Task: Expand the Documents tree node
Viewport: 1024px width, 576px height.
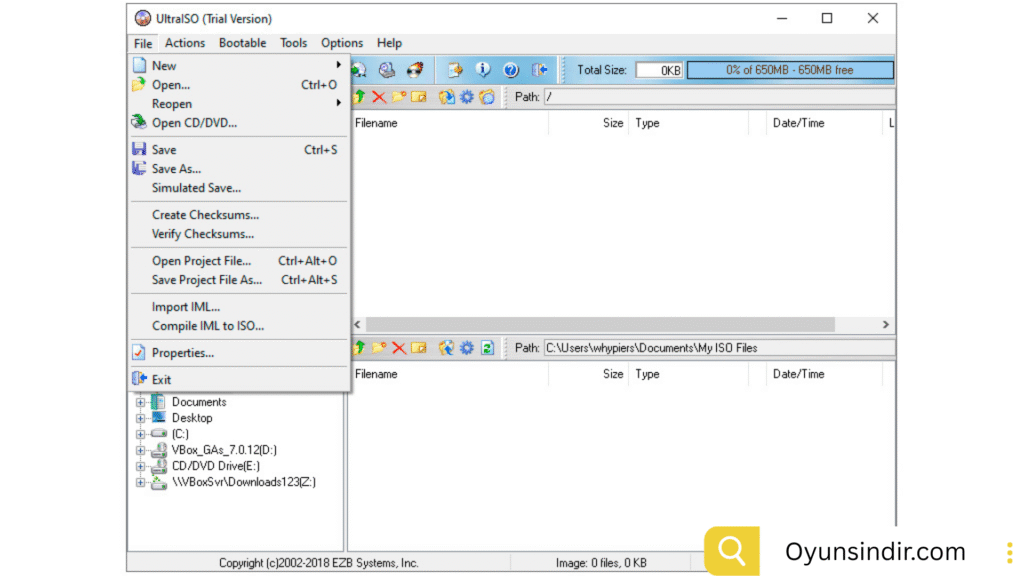Action: (x=141, y=402)
